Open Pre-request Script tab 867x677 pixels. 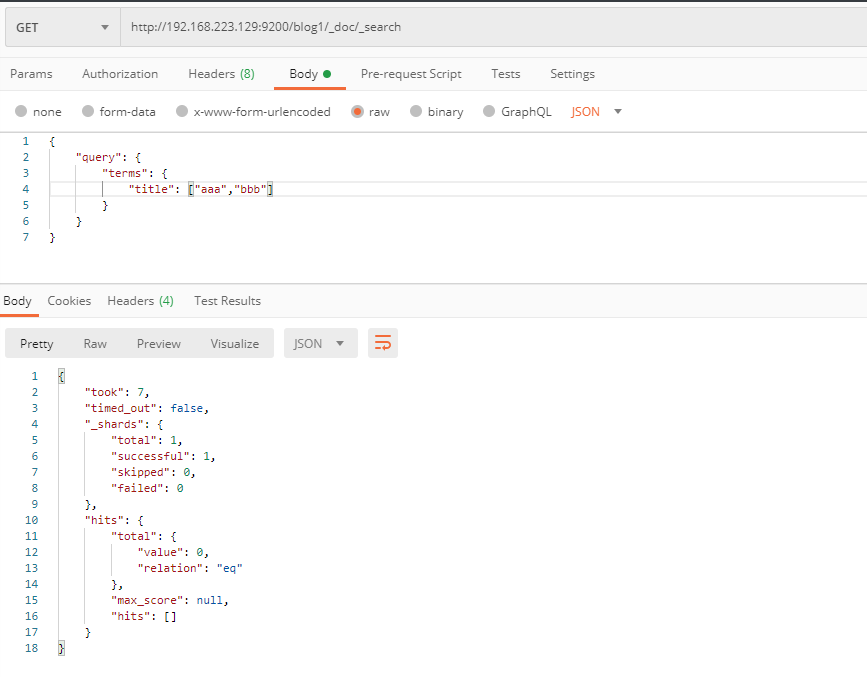tap(411, 74)
